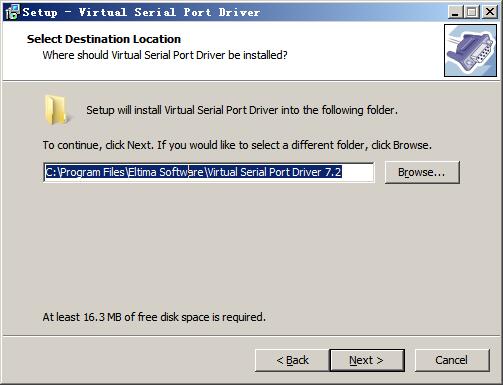Click the "Where should Virtual Serial Port Driver be installed?" text
The width and height of the screenshot is (503, 385).
point(165,55)
